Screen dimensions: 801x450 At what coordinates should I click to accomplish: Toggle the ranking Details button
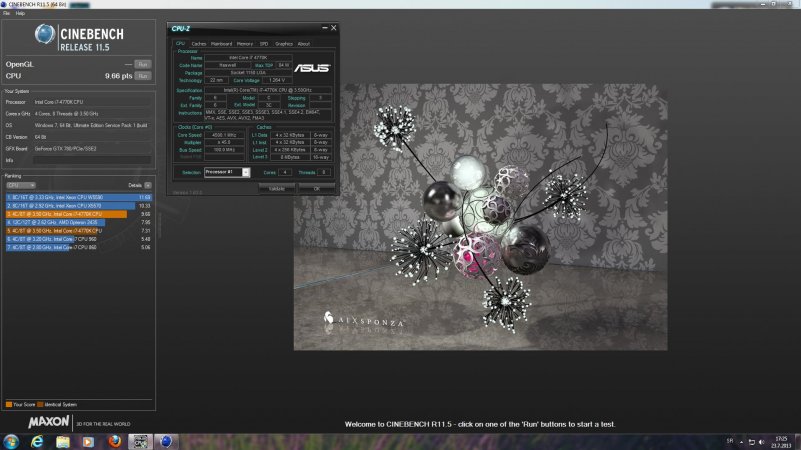148,185
